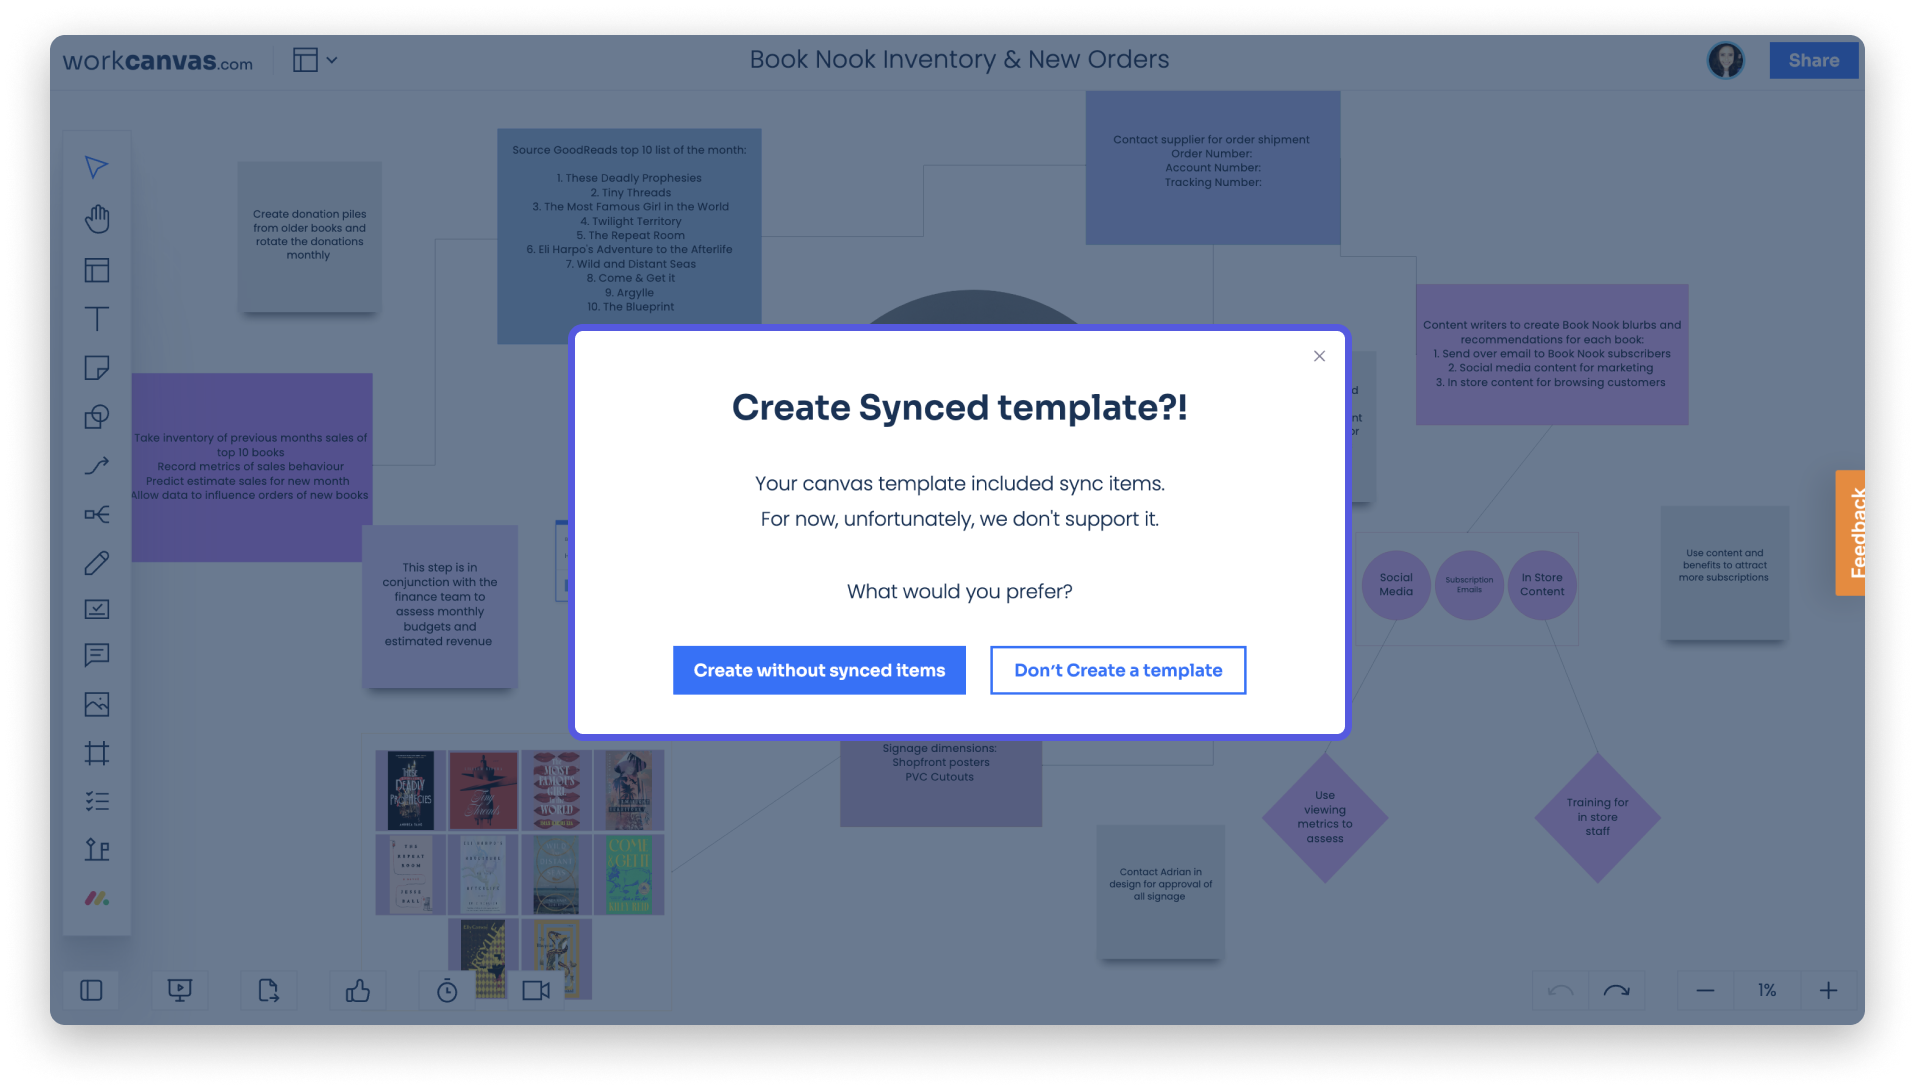Click the canvas title Book Nook Inventory

(959, 59)
